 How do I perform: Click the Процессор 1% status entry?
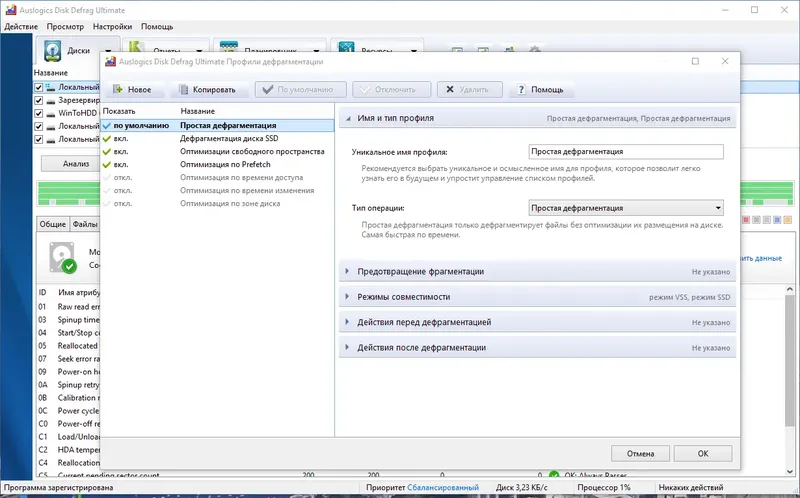[x=604, y=488]
